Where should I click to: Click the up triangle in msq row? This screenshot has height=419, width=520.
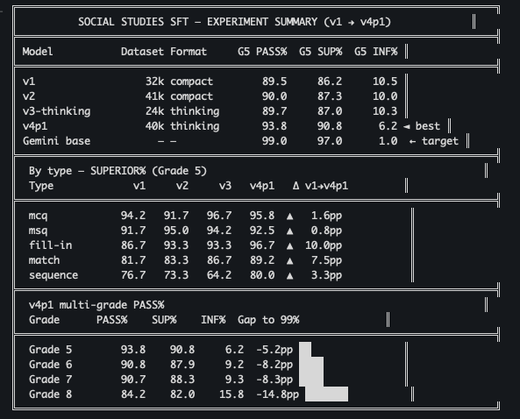290,231
